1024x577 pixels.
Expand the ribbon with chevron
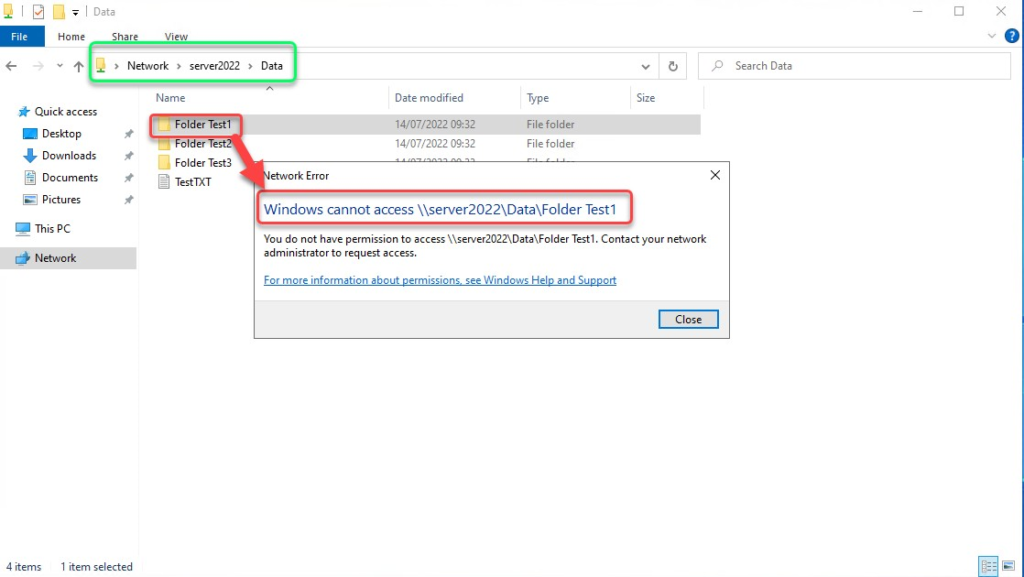[x=991, y=37]
